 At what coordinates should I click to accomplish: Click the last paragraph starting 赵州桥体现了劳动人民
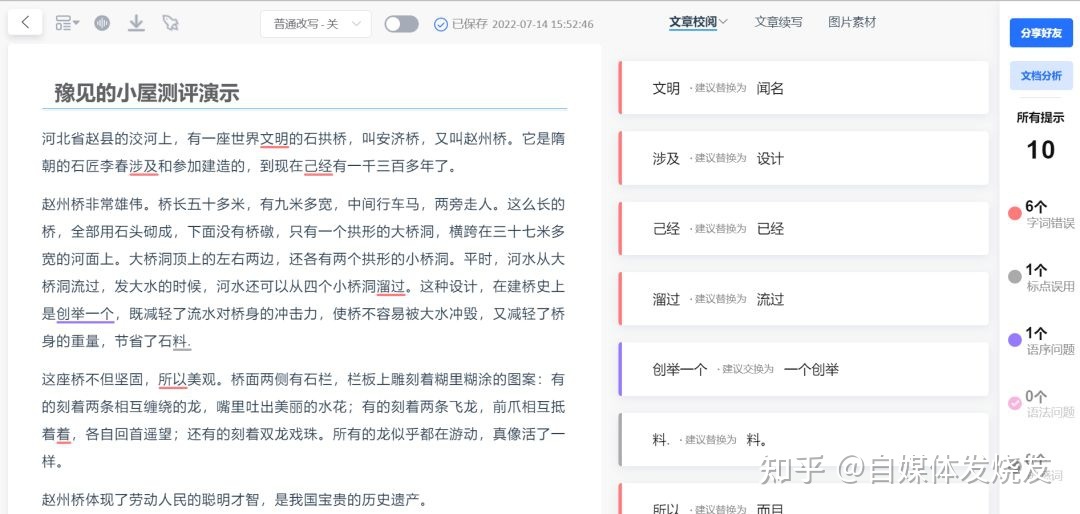click(x=234, y=500)
